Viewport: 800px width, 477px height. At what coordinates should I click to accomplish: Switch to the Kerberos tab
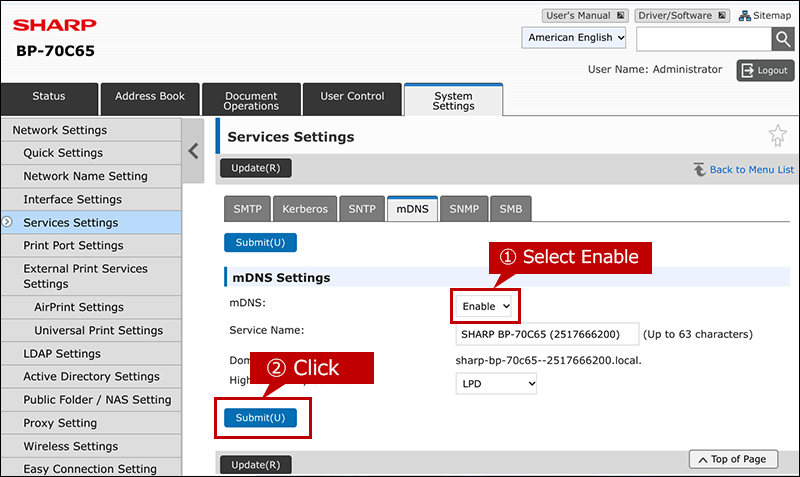(x=305, y=209)
